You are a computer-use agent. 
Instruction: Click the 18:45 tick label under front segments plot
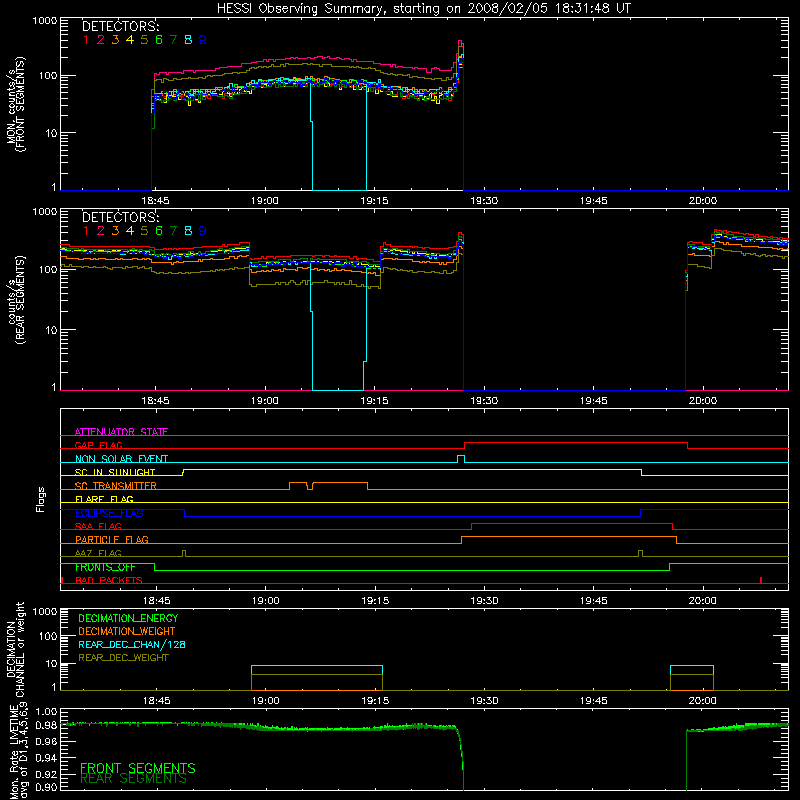point(155,201)
